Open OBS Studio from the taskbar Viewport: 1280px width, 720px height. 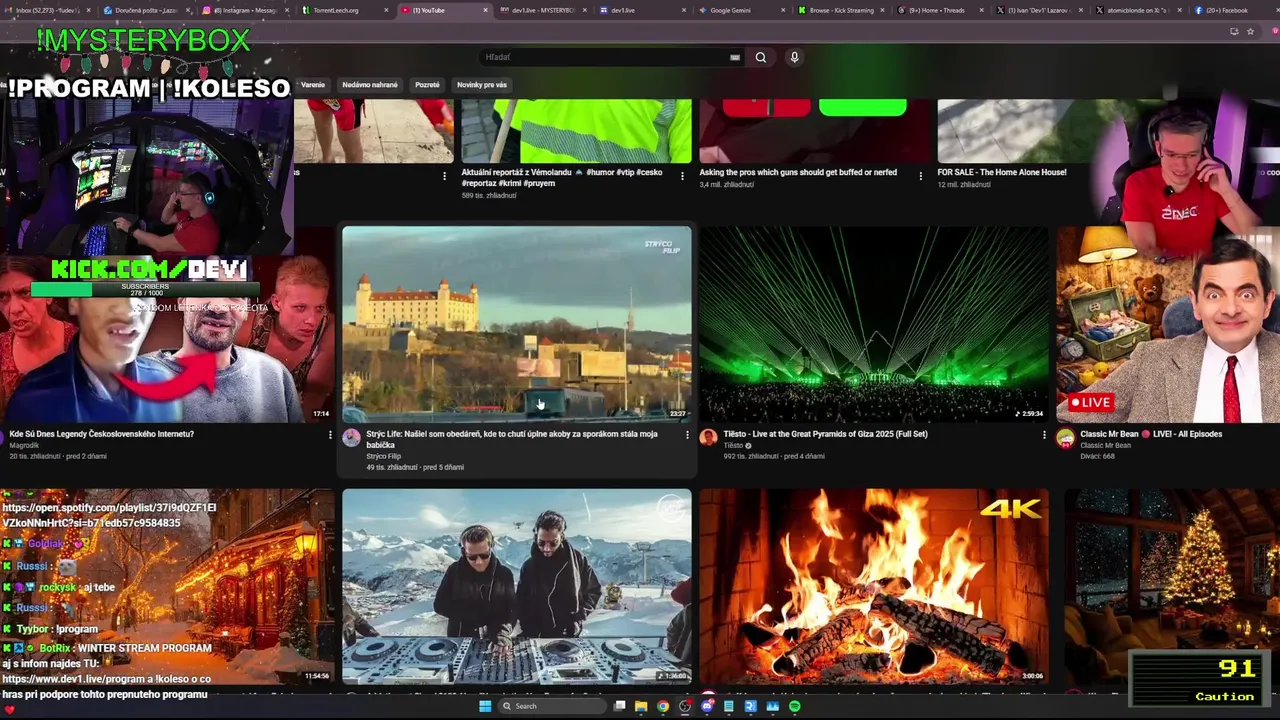685,706
